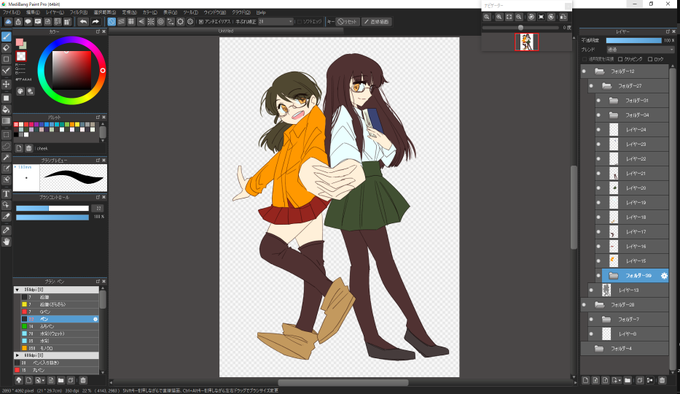Image resolution: width=680 pixels, height=394 pixels.
Task: Toggle visibility of レイヤー-24
Action: tap(598, 130)
